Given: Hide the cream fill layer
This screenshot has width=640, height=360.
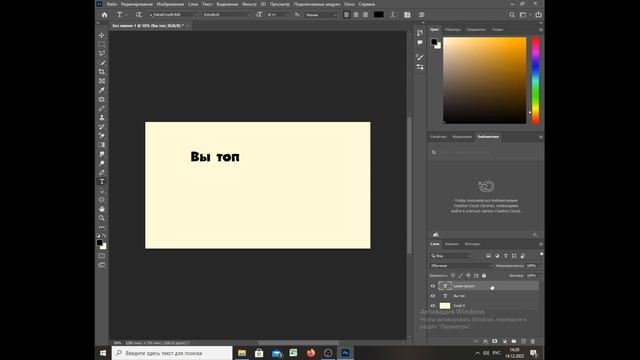Looking at the screenshot, I should (433, 306).
